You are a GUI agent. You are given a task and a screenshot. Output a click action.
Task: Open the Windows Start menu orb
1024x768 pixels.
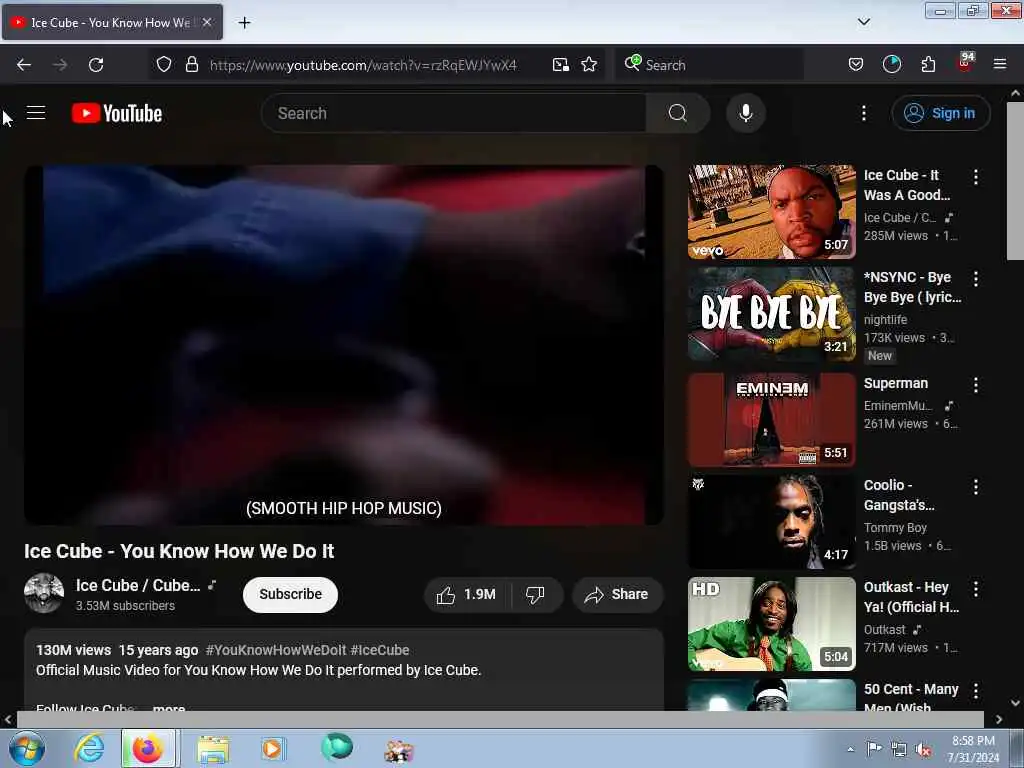point(27,748)
